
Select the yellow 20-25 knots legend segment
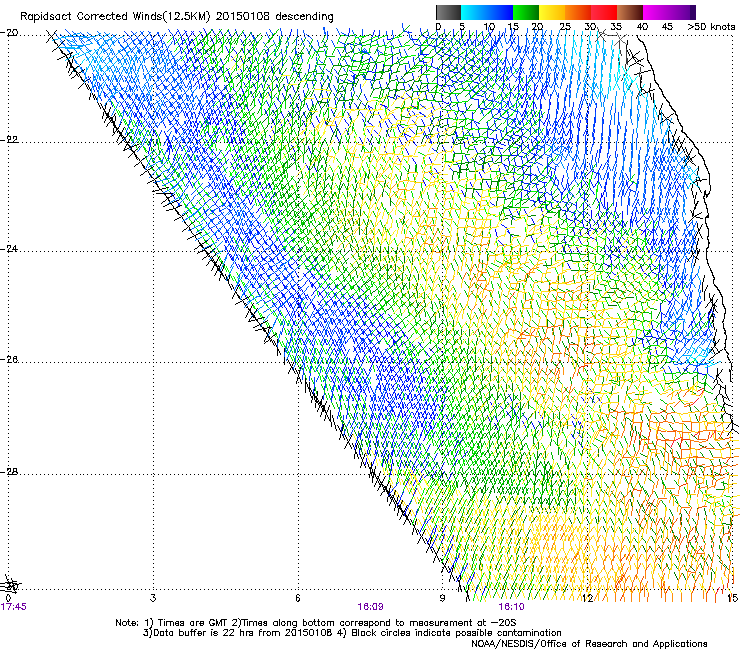(552, 12)
